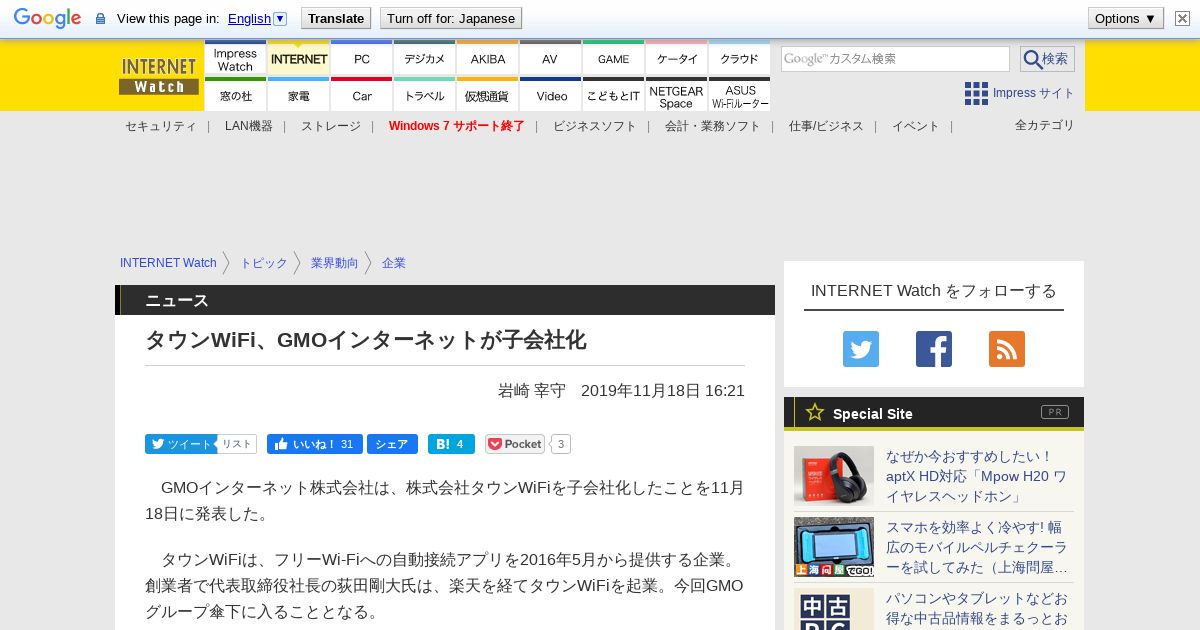This screenshot has height=630, width=1200.
Task: Open the トラベル tab
Action: point(425,95)
